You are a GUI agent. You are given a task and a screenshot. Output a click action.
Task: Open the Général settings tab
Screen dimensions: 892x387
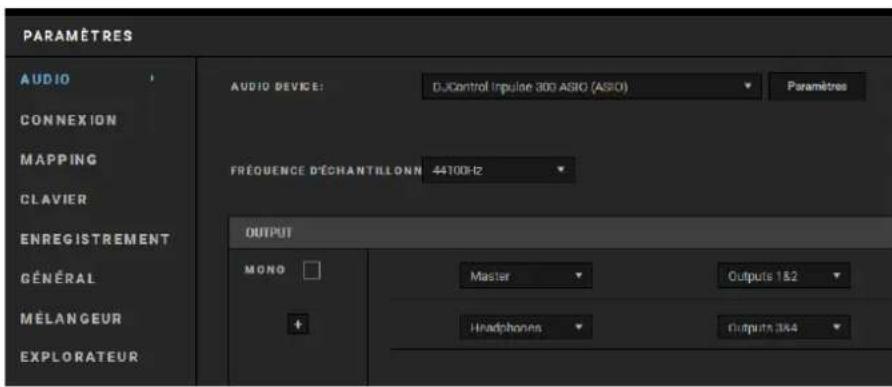tap(57, 279)
